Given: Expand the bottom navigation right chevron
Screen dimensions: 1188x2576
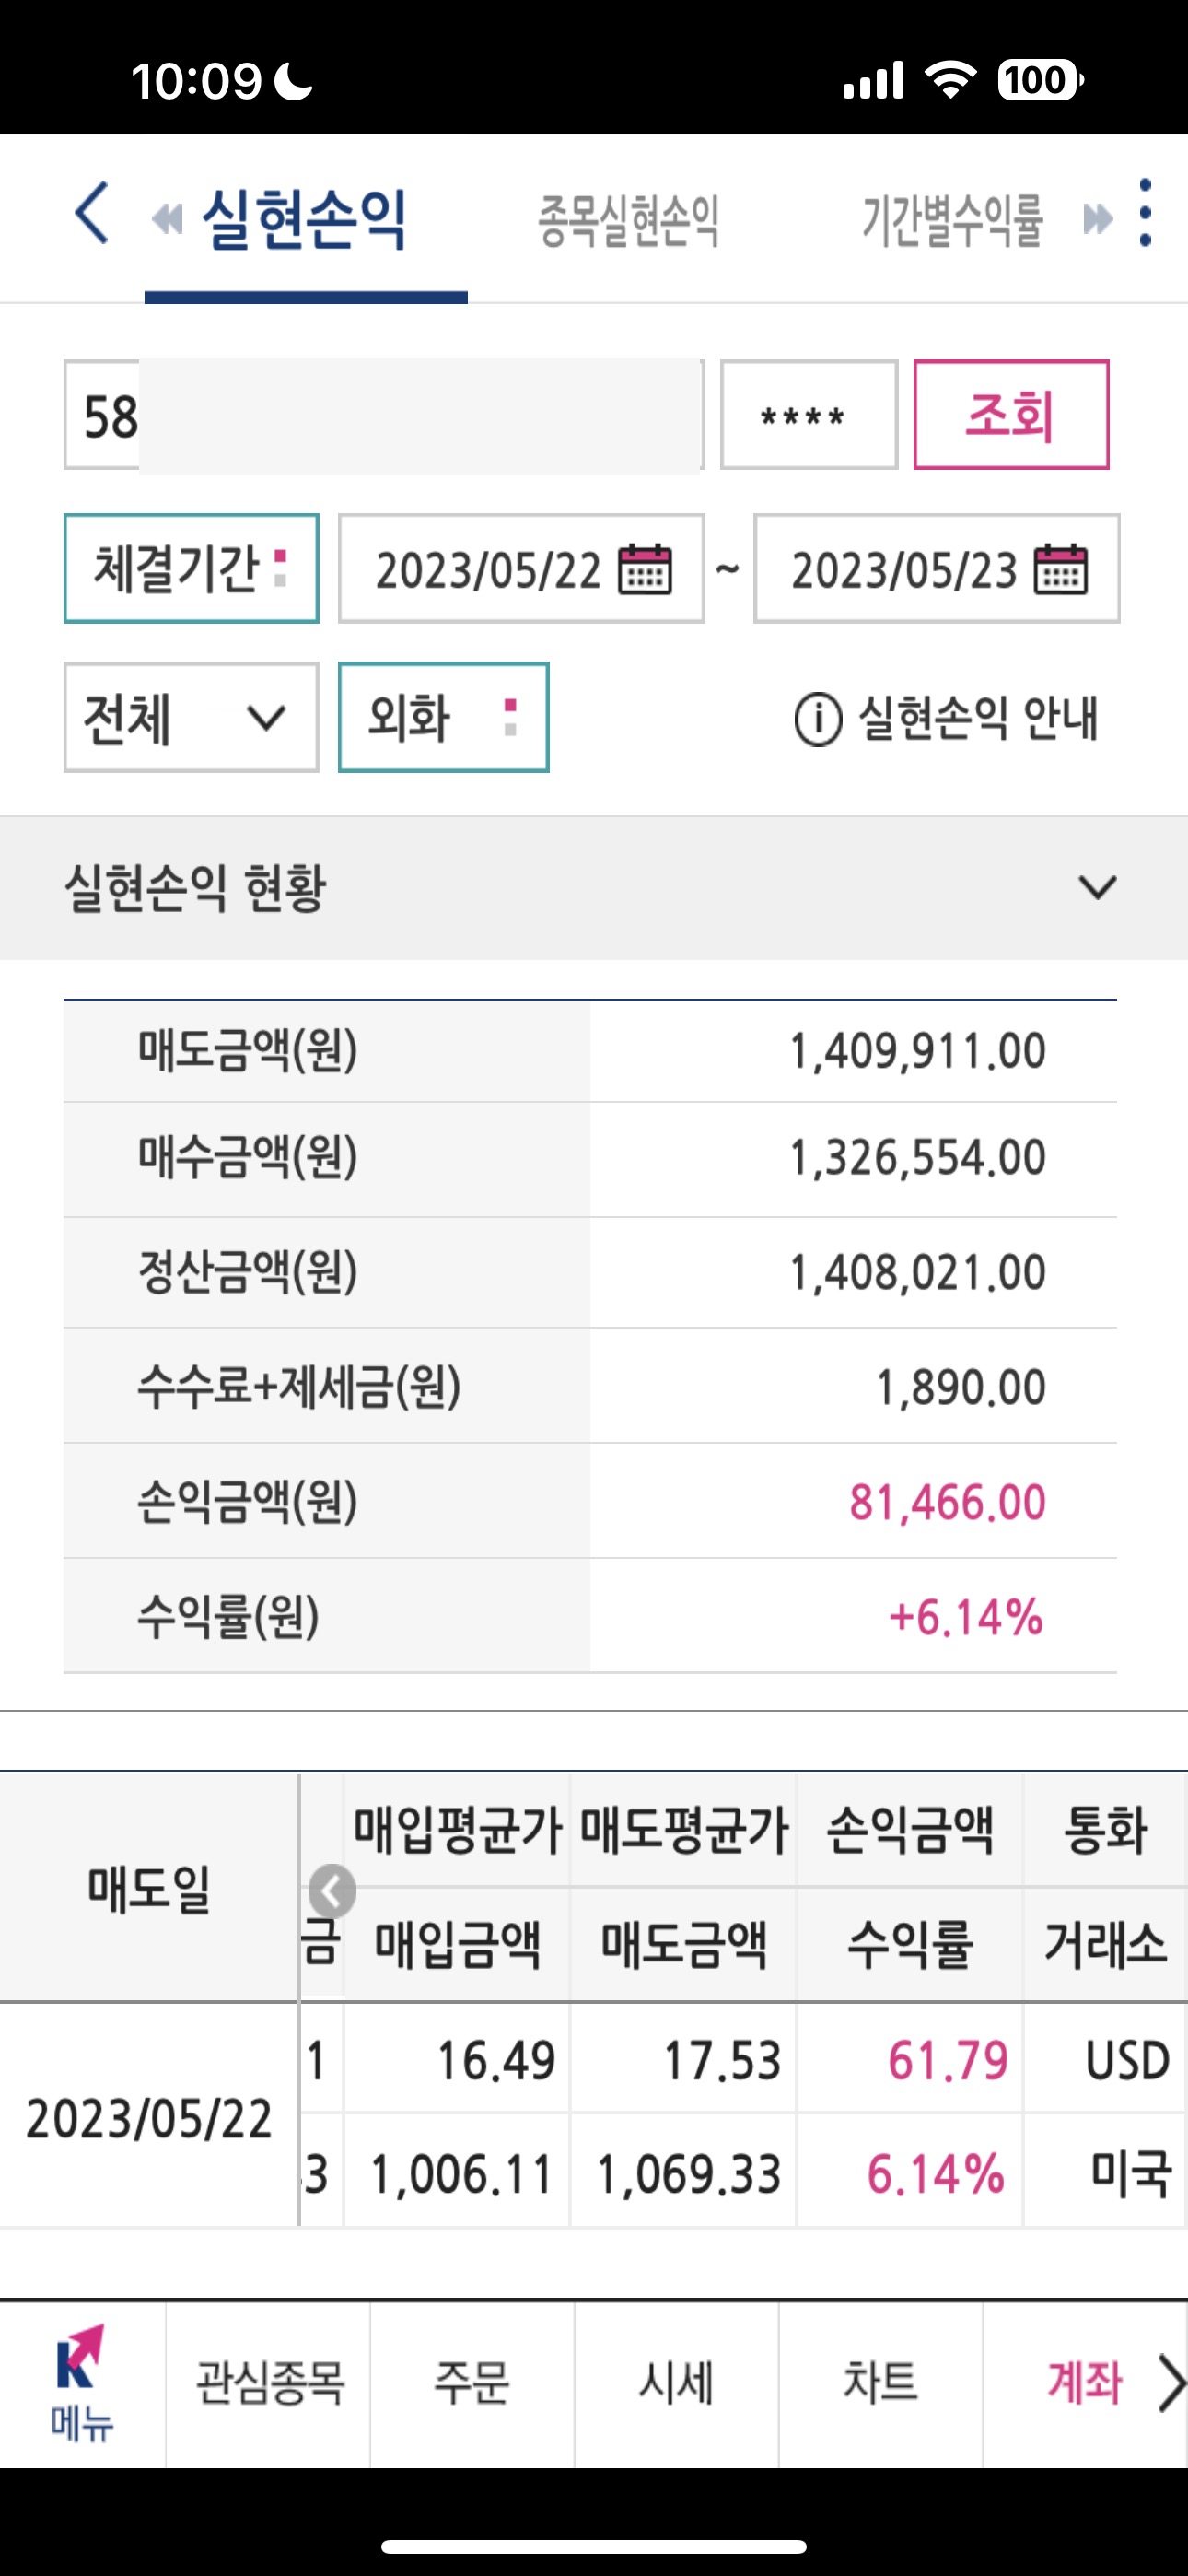Looking at the screenshot, I should 1170,2383.
